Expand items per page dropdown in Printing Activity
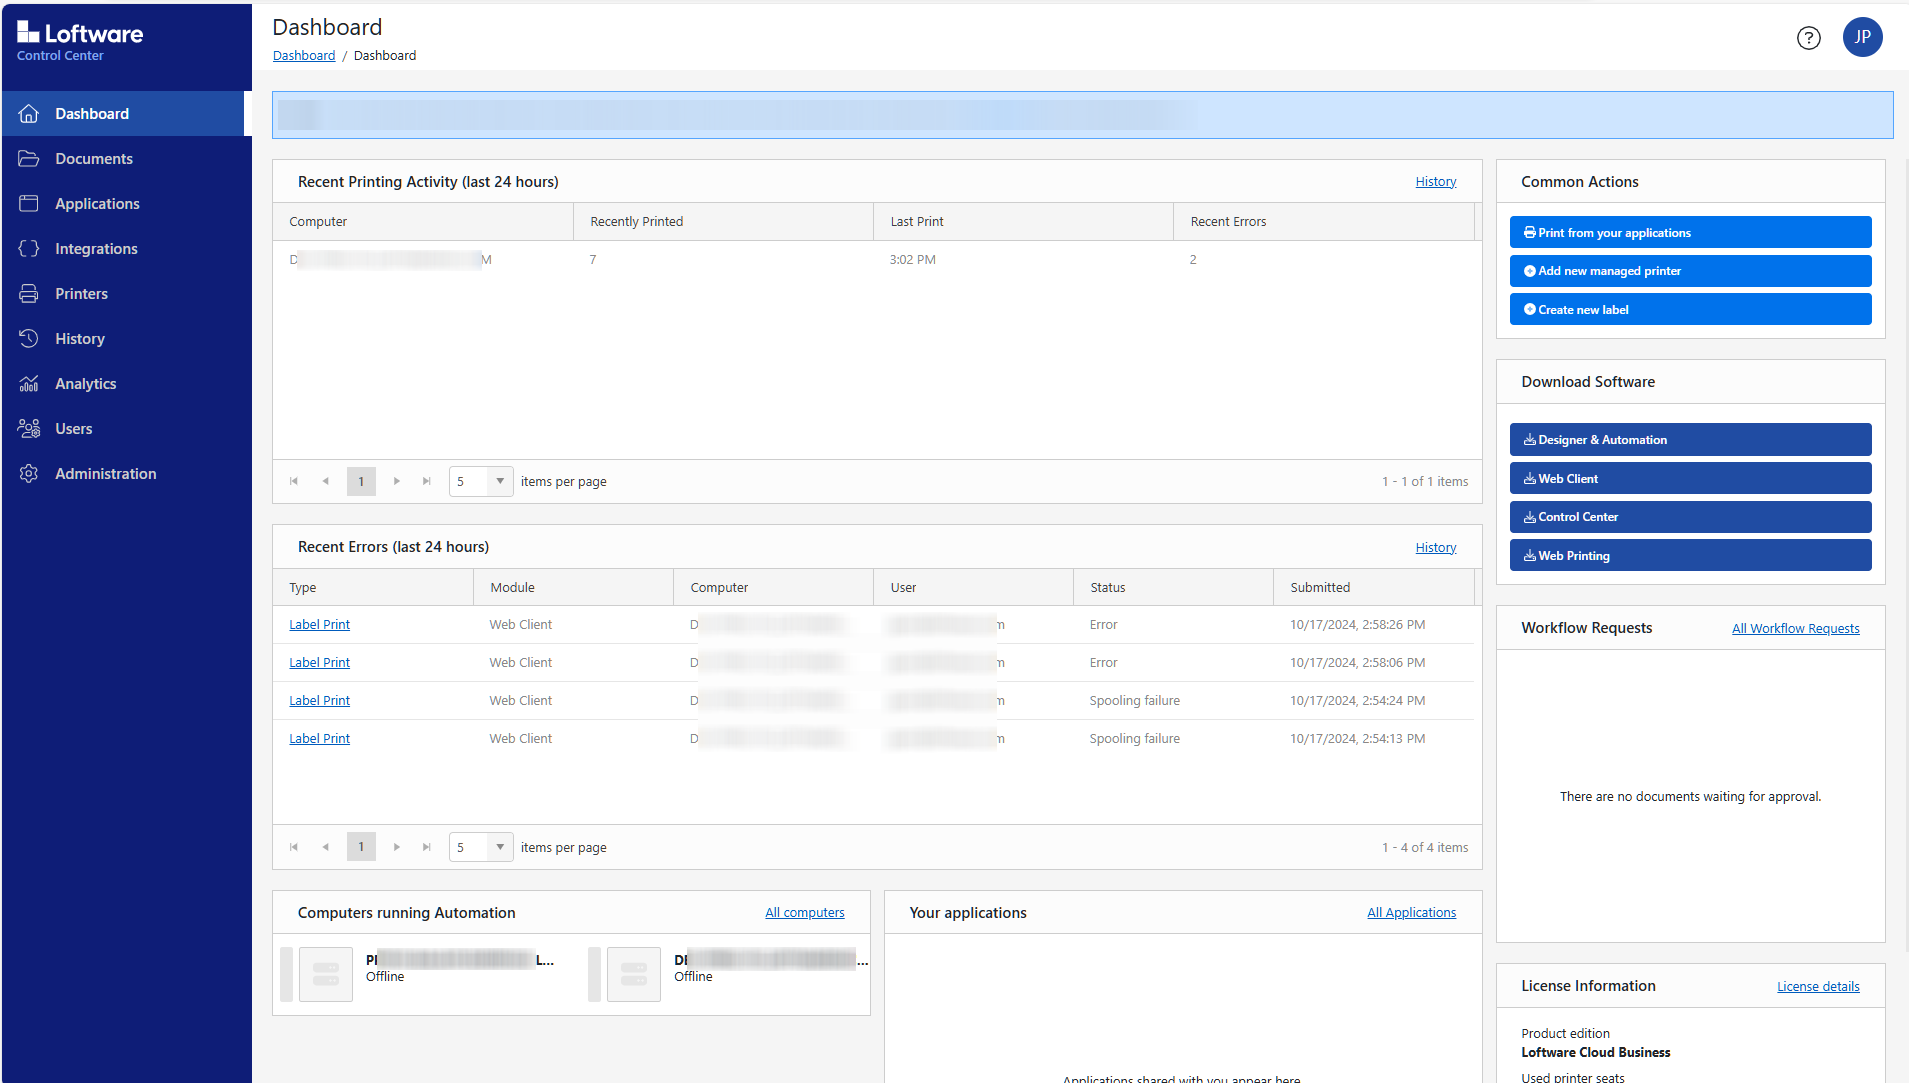This screenshot has width=1909, height=1083. pyautogui.click(x=499, y=481)
